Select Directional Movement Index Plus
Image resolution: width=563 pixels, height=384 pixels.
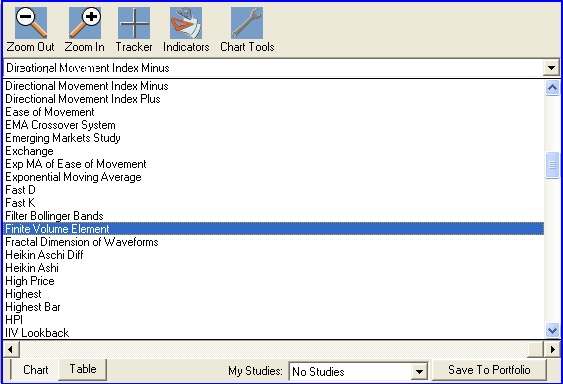click(x=274, y=99)
